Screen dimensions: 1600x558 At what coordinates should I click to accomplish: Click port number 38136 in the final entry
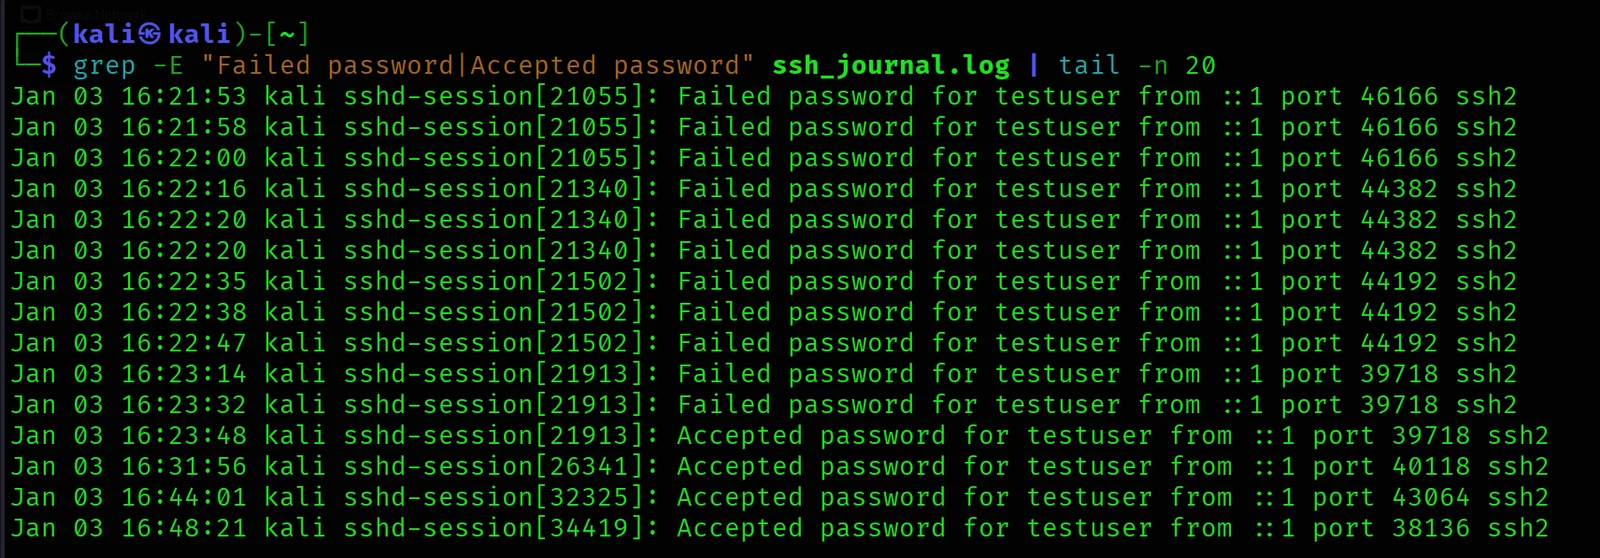pyautogui.click(x=1431, y=529)
